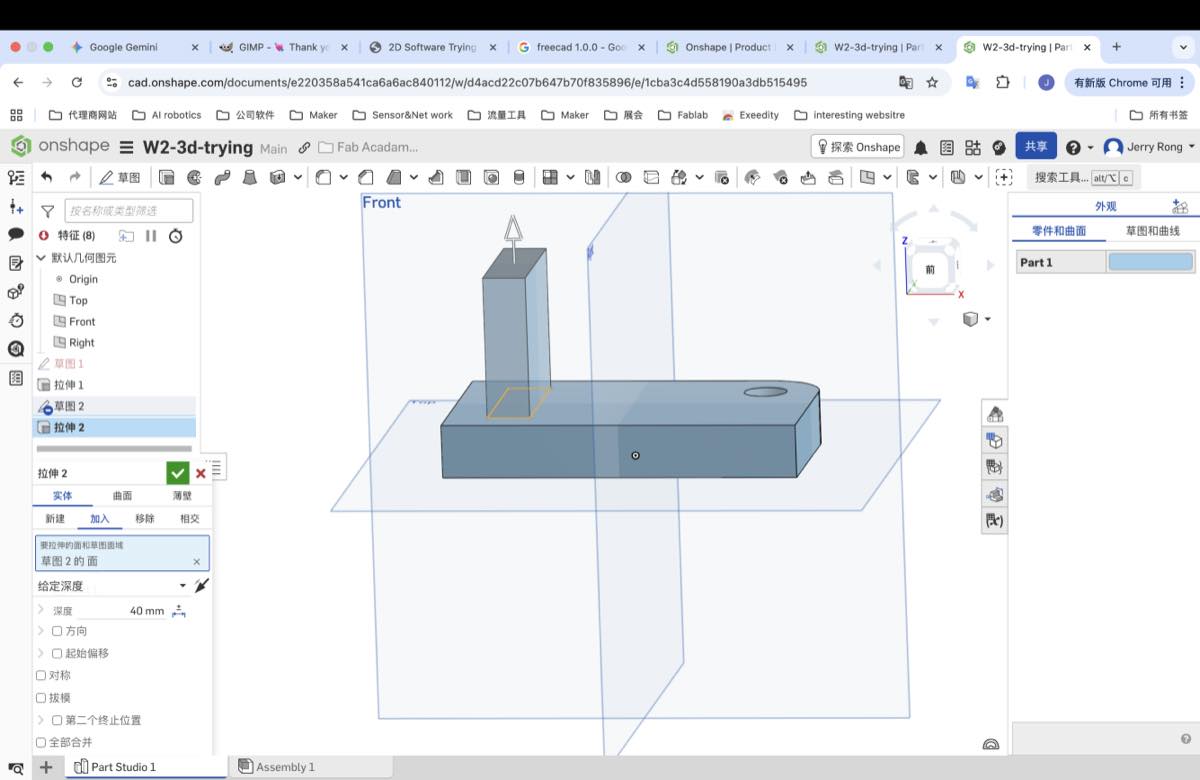Open the configuration panel icon on right edge

pos(995,441)
